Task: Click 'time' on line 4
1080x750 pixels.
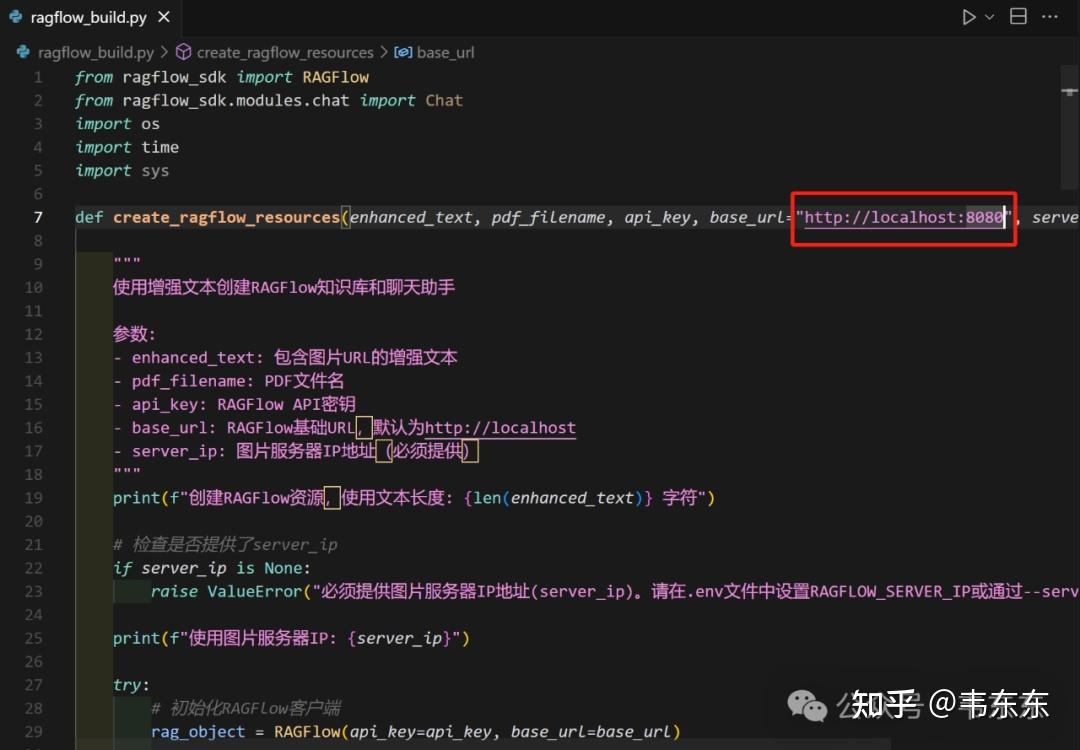Action: pos(160,147)
